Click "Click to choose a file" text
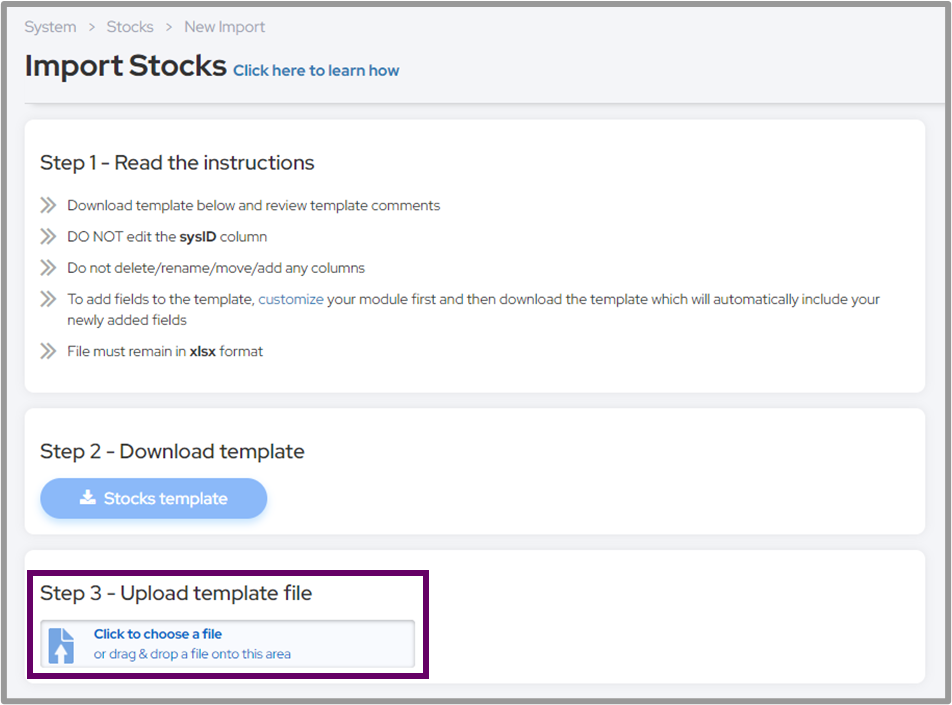The height and width of the screenshot is (705, 952). [157, 634]
